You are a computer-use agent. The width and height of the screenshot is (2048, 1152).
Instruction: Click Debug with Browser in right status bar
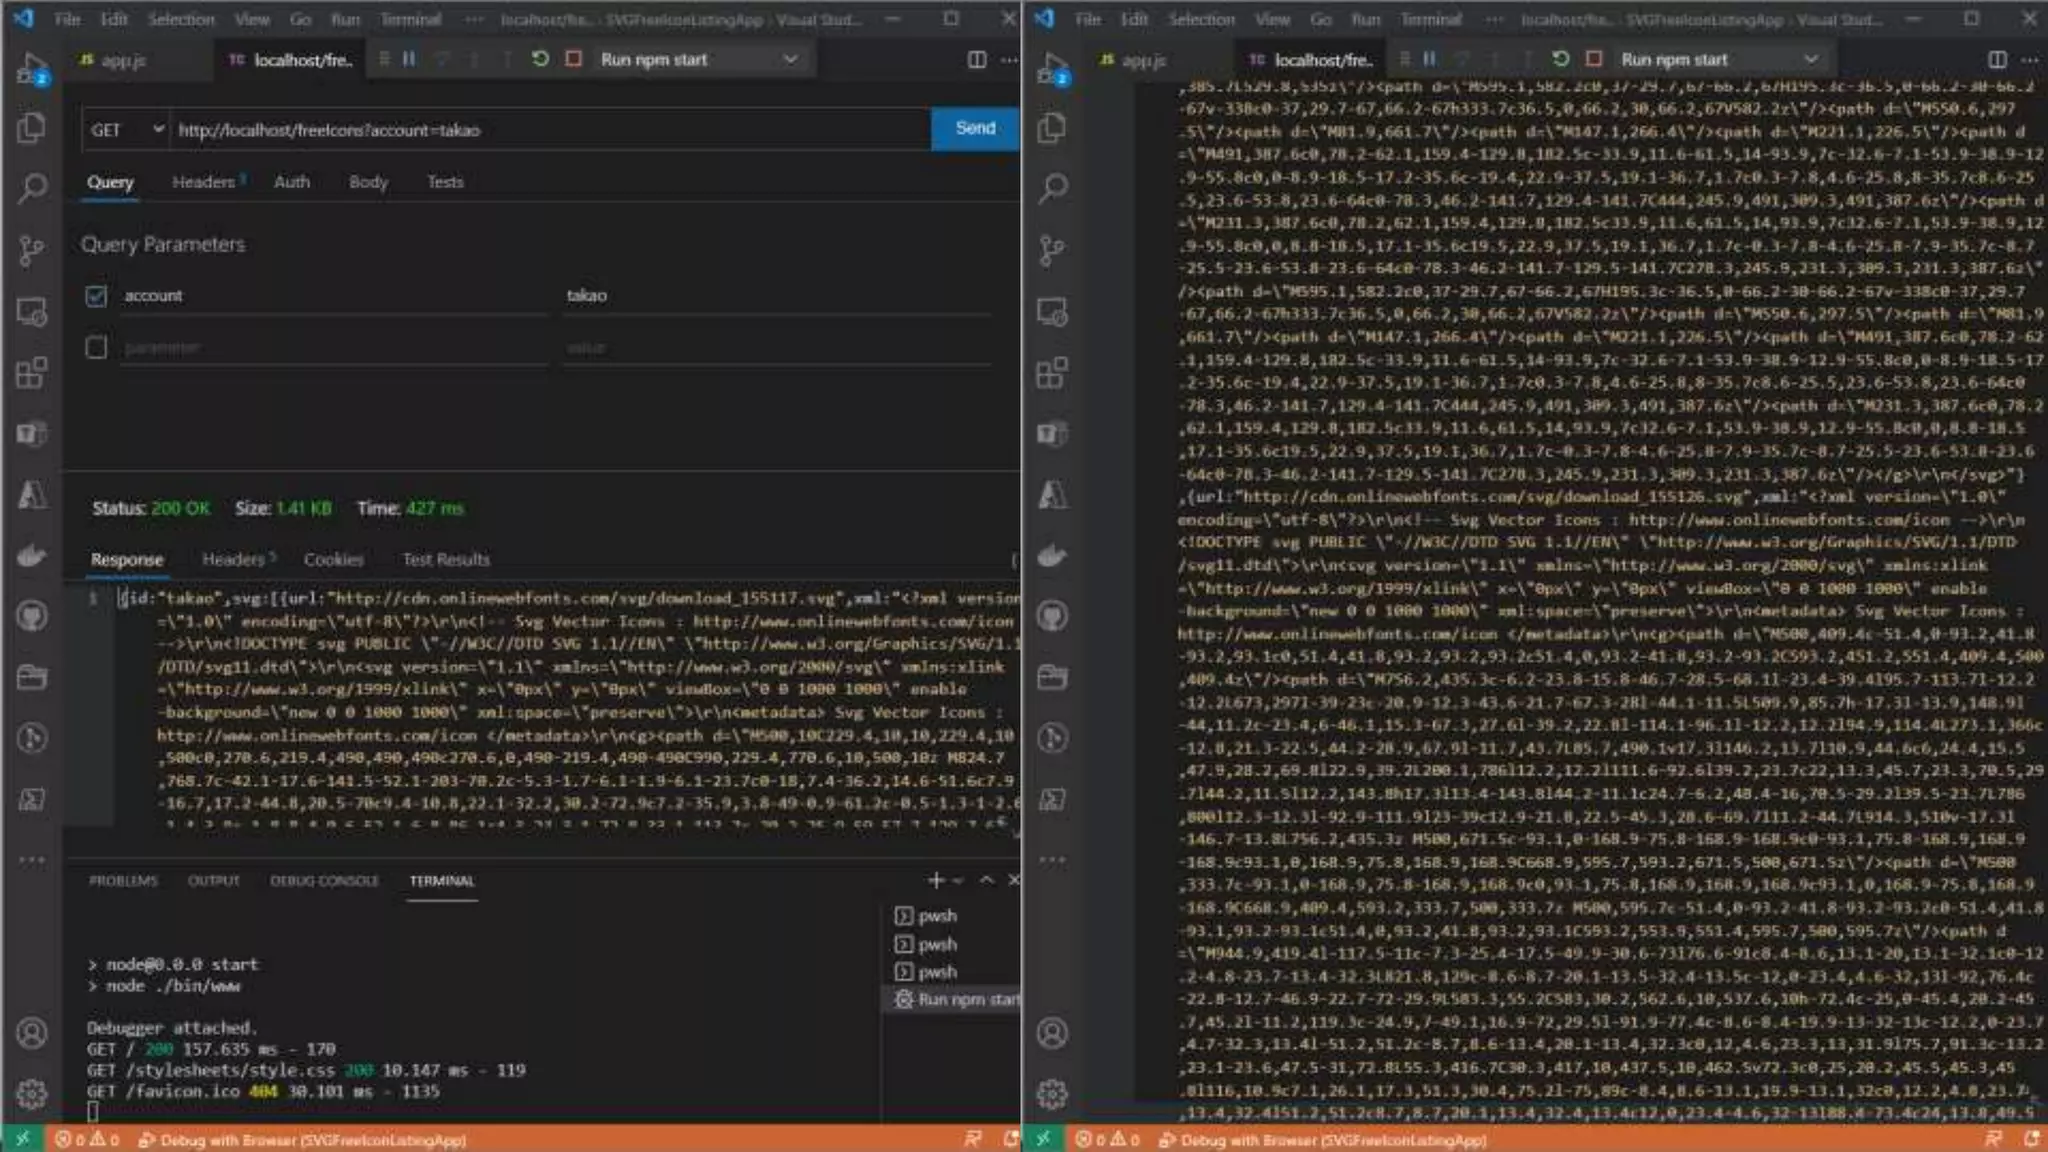click(x=1322, y=1140)
